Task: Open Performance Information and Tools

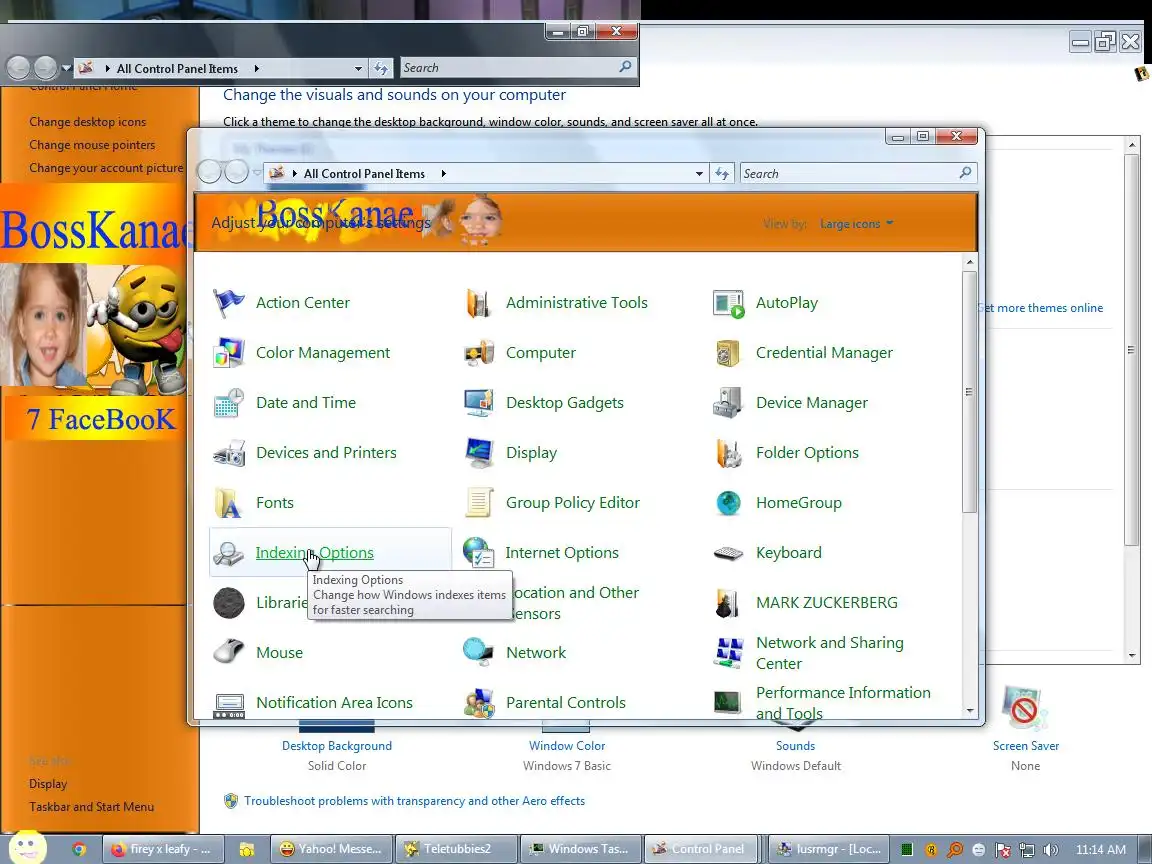Action: click(x=843, y=702)
